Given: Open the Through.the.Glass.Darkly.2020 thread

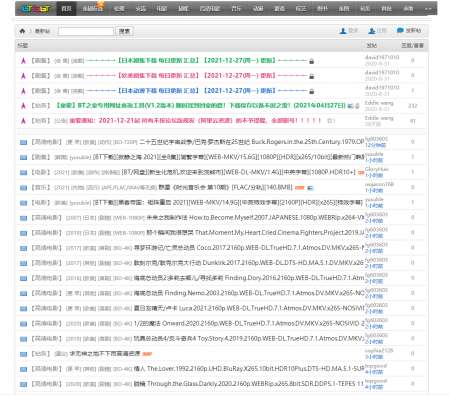Looking at the screenshot, I should pos(249,384).
